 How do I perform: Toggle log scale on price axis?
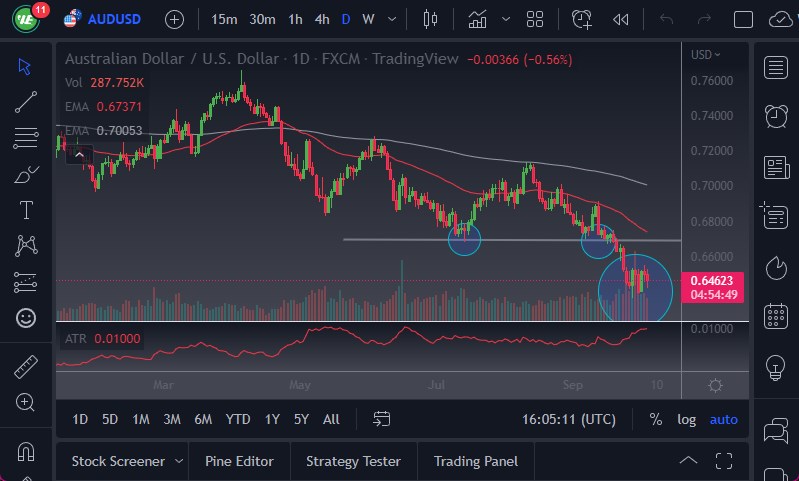pyautogui.click(x=686, y=419)
